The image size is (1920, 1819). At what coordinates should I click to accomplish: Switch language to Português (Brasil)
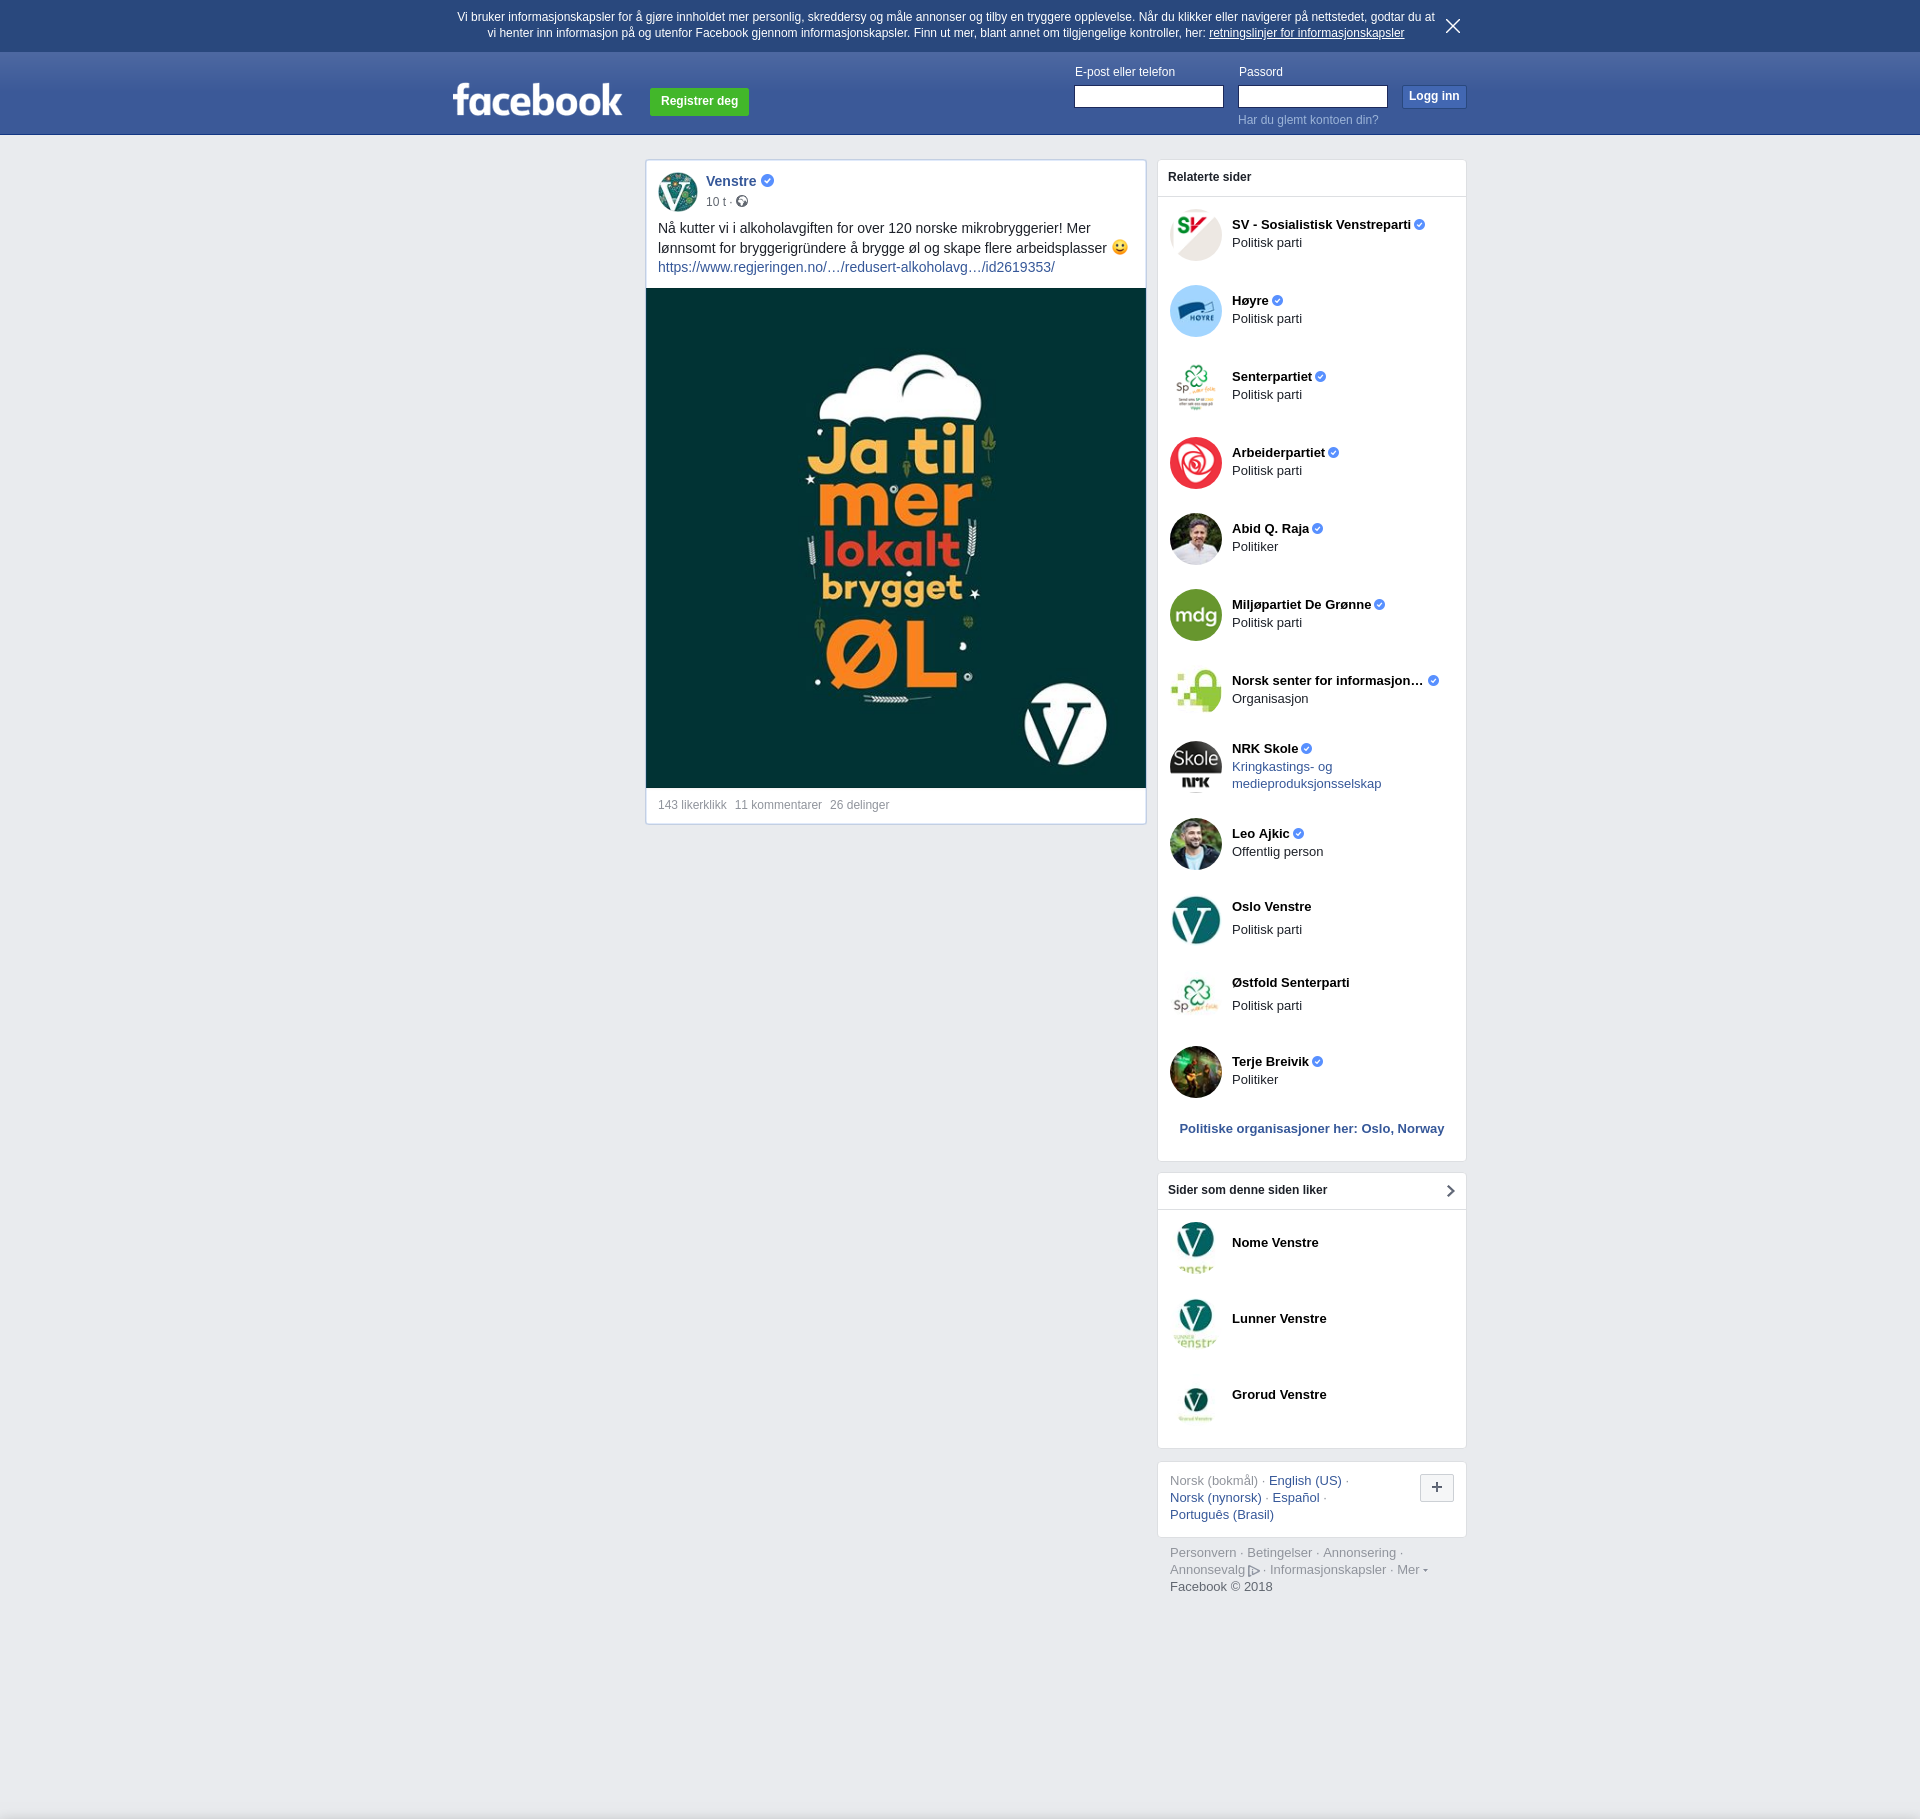coord(1222,1515)
